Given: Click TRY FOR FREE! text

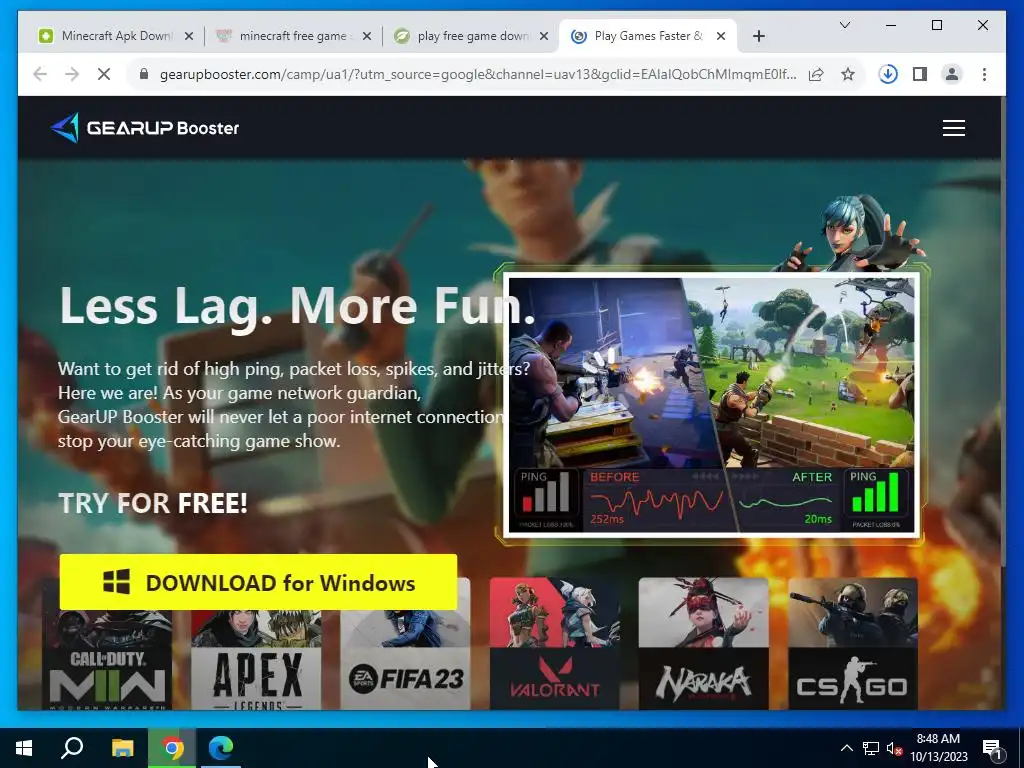Looking at the screenshot, I should pyautogui.click(x=153, y=503).
